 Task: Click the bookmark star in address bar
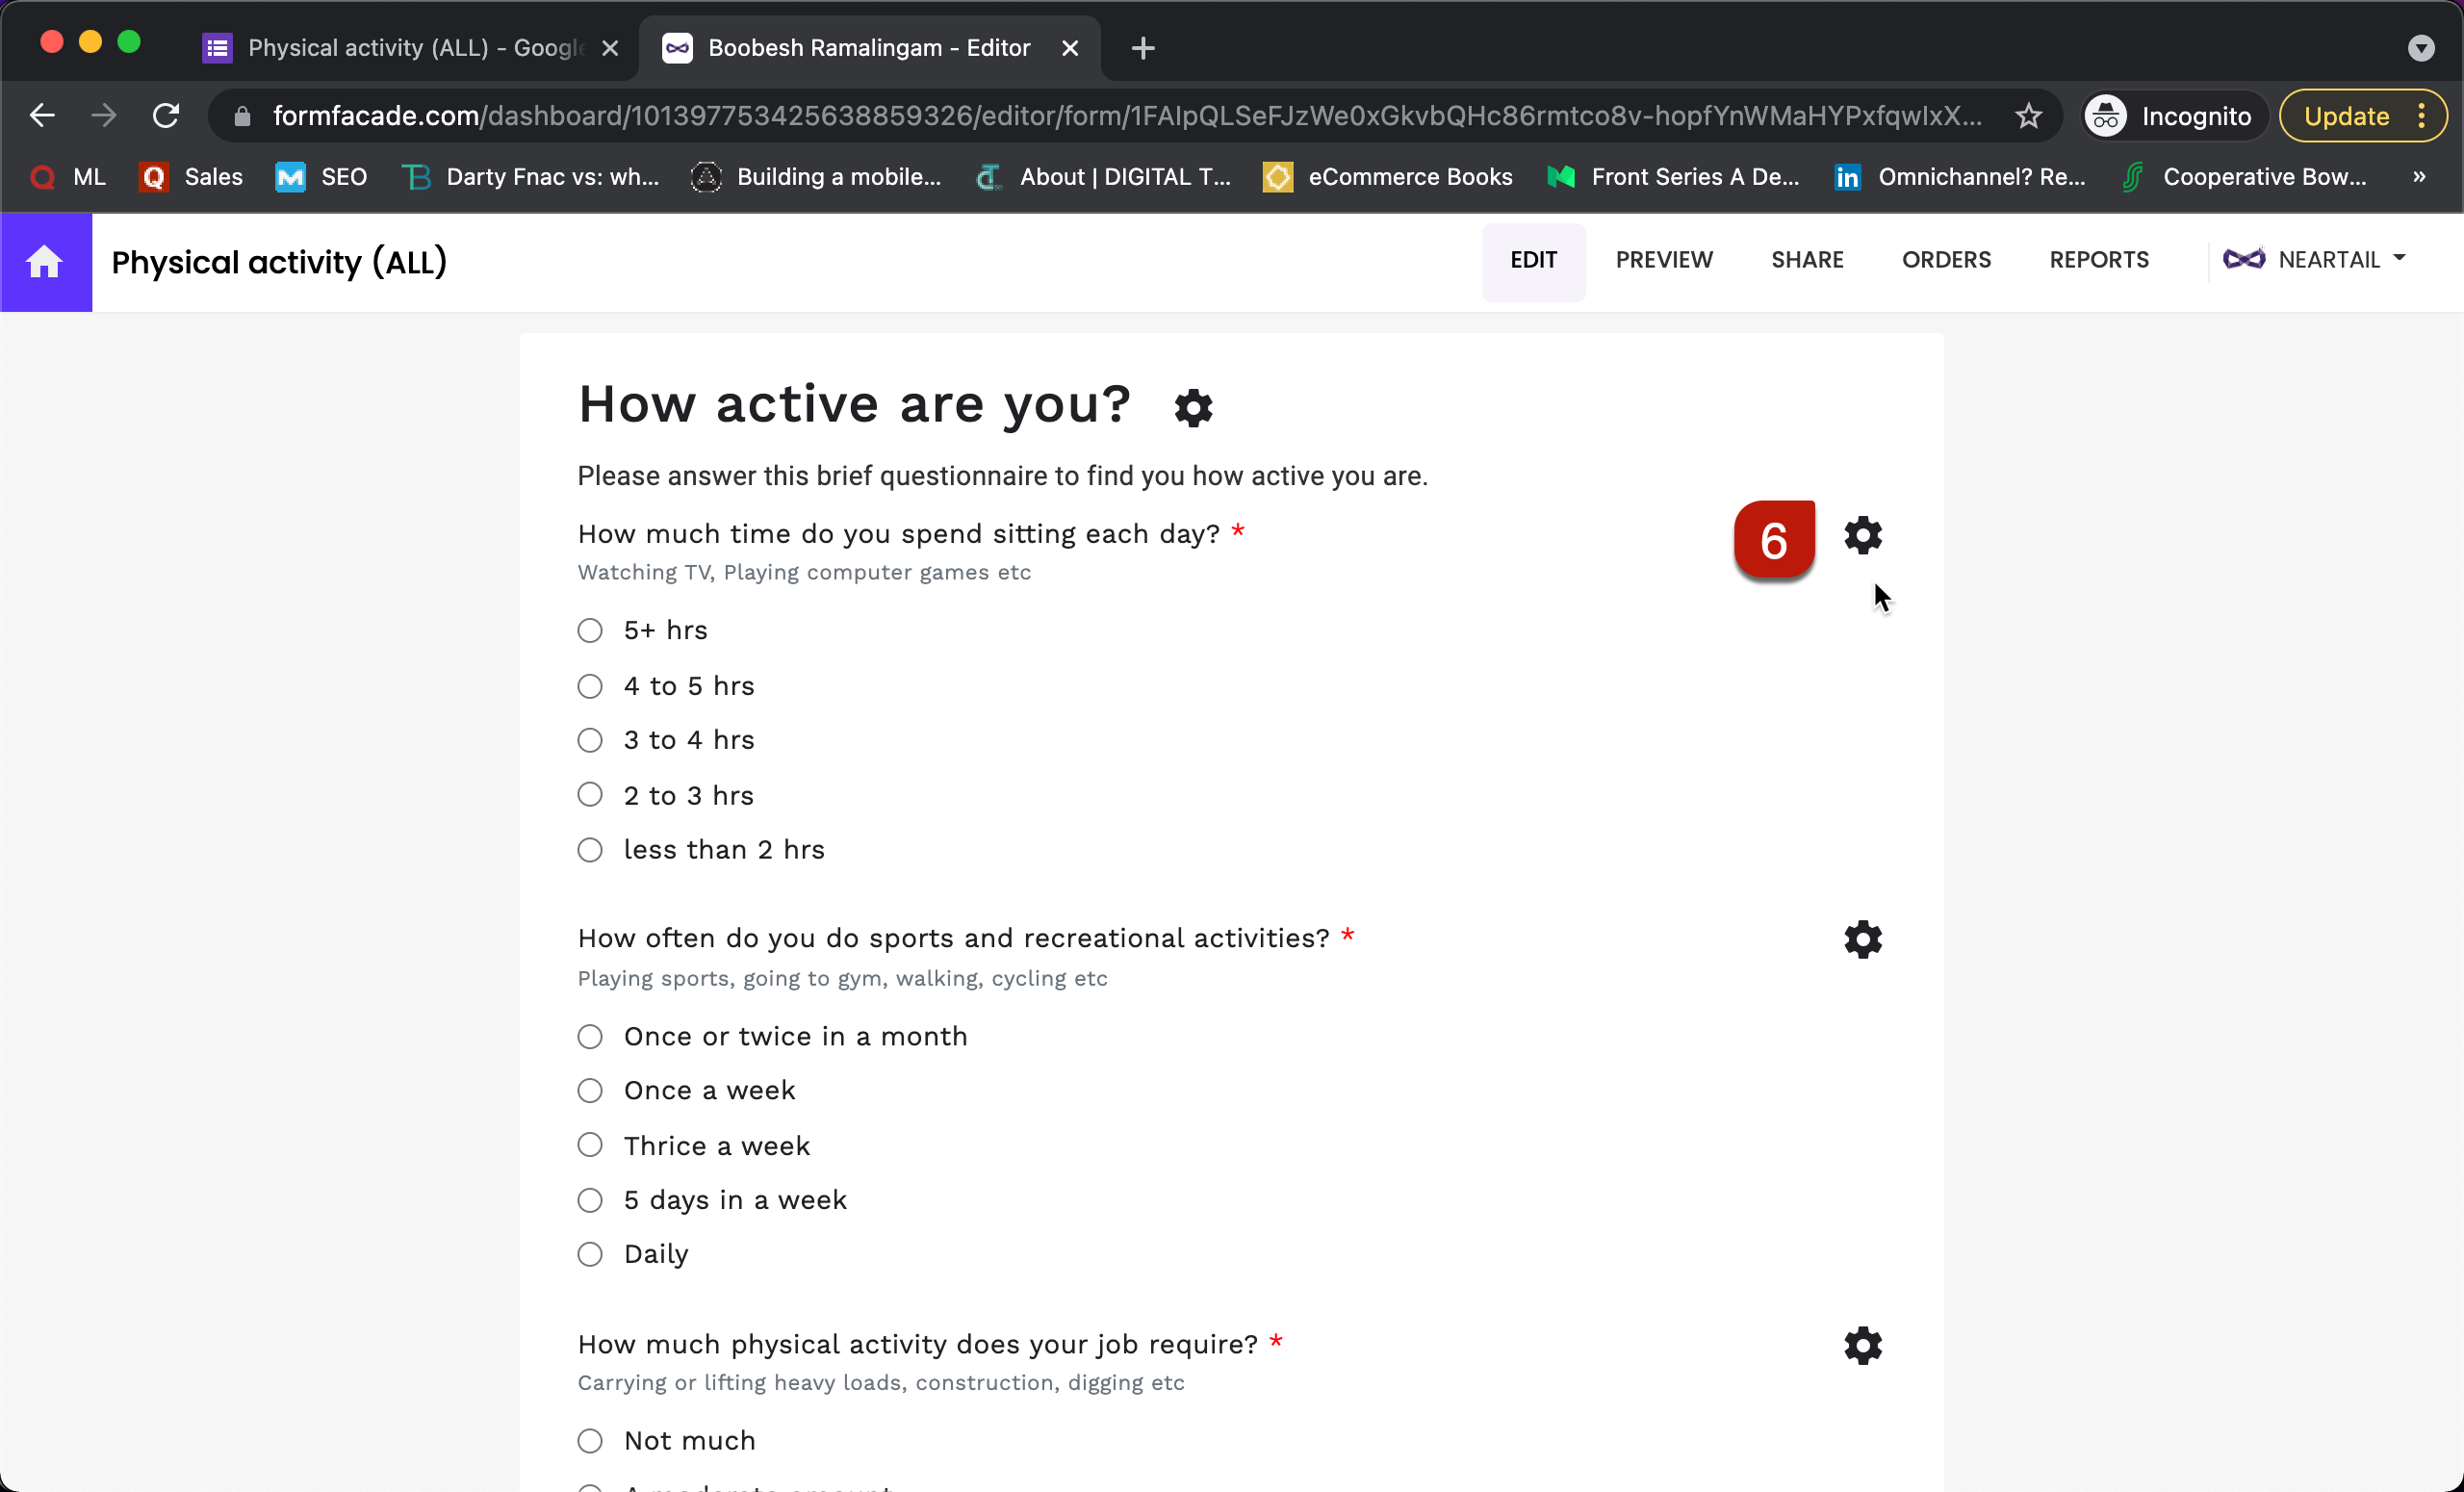(x=2030, y=115)
